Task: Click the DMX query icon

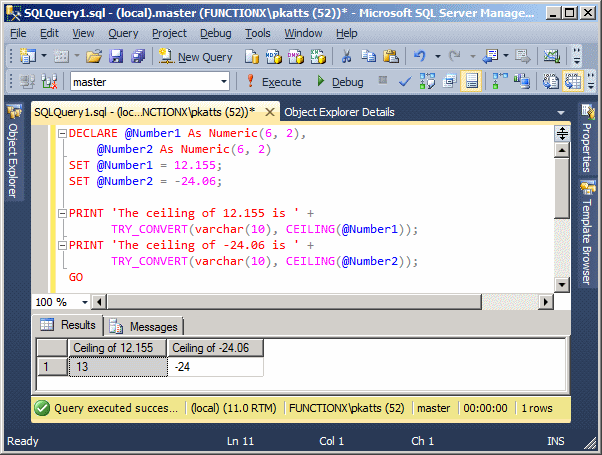Action: pyautogui.click(x=296, y=56)
